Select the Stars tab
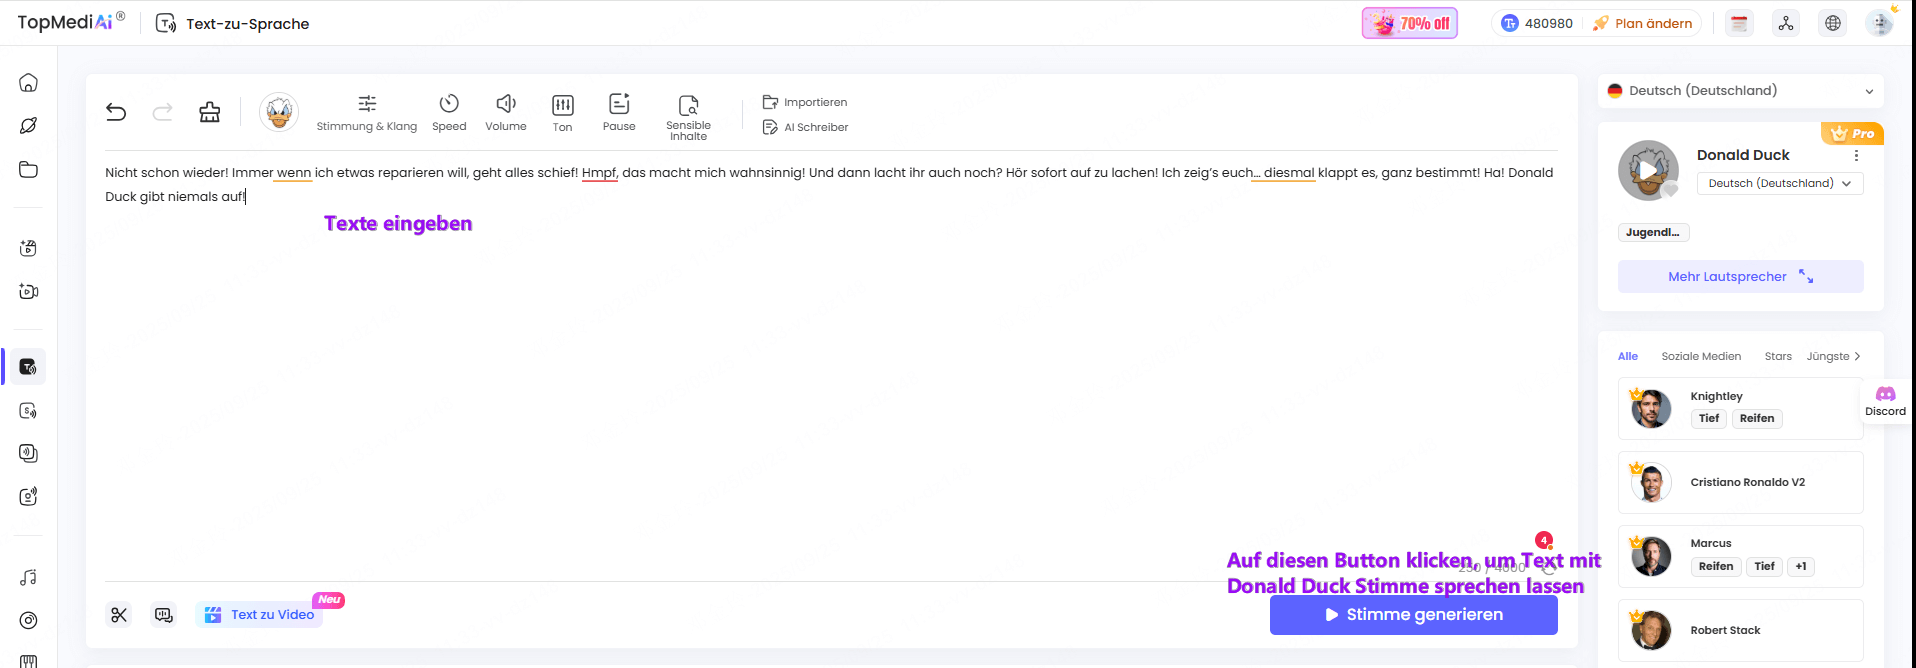Screen dimensions: 1916x668 coord(1778,356)
